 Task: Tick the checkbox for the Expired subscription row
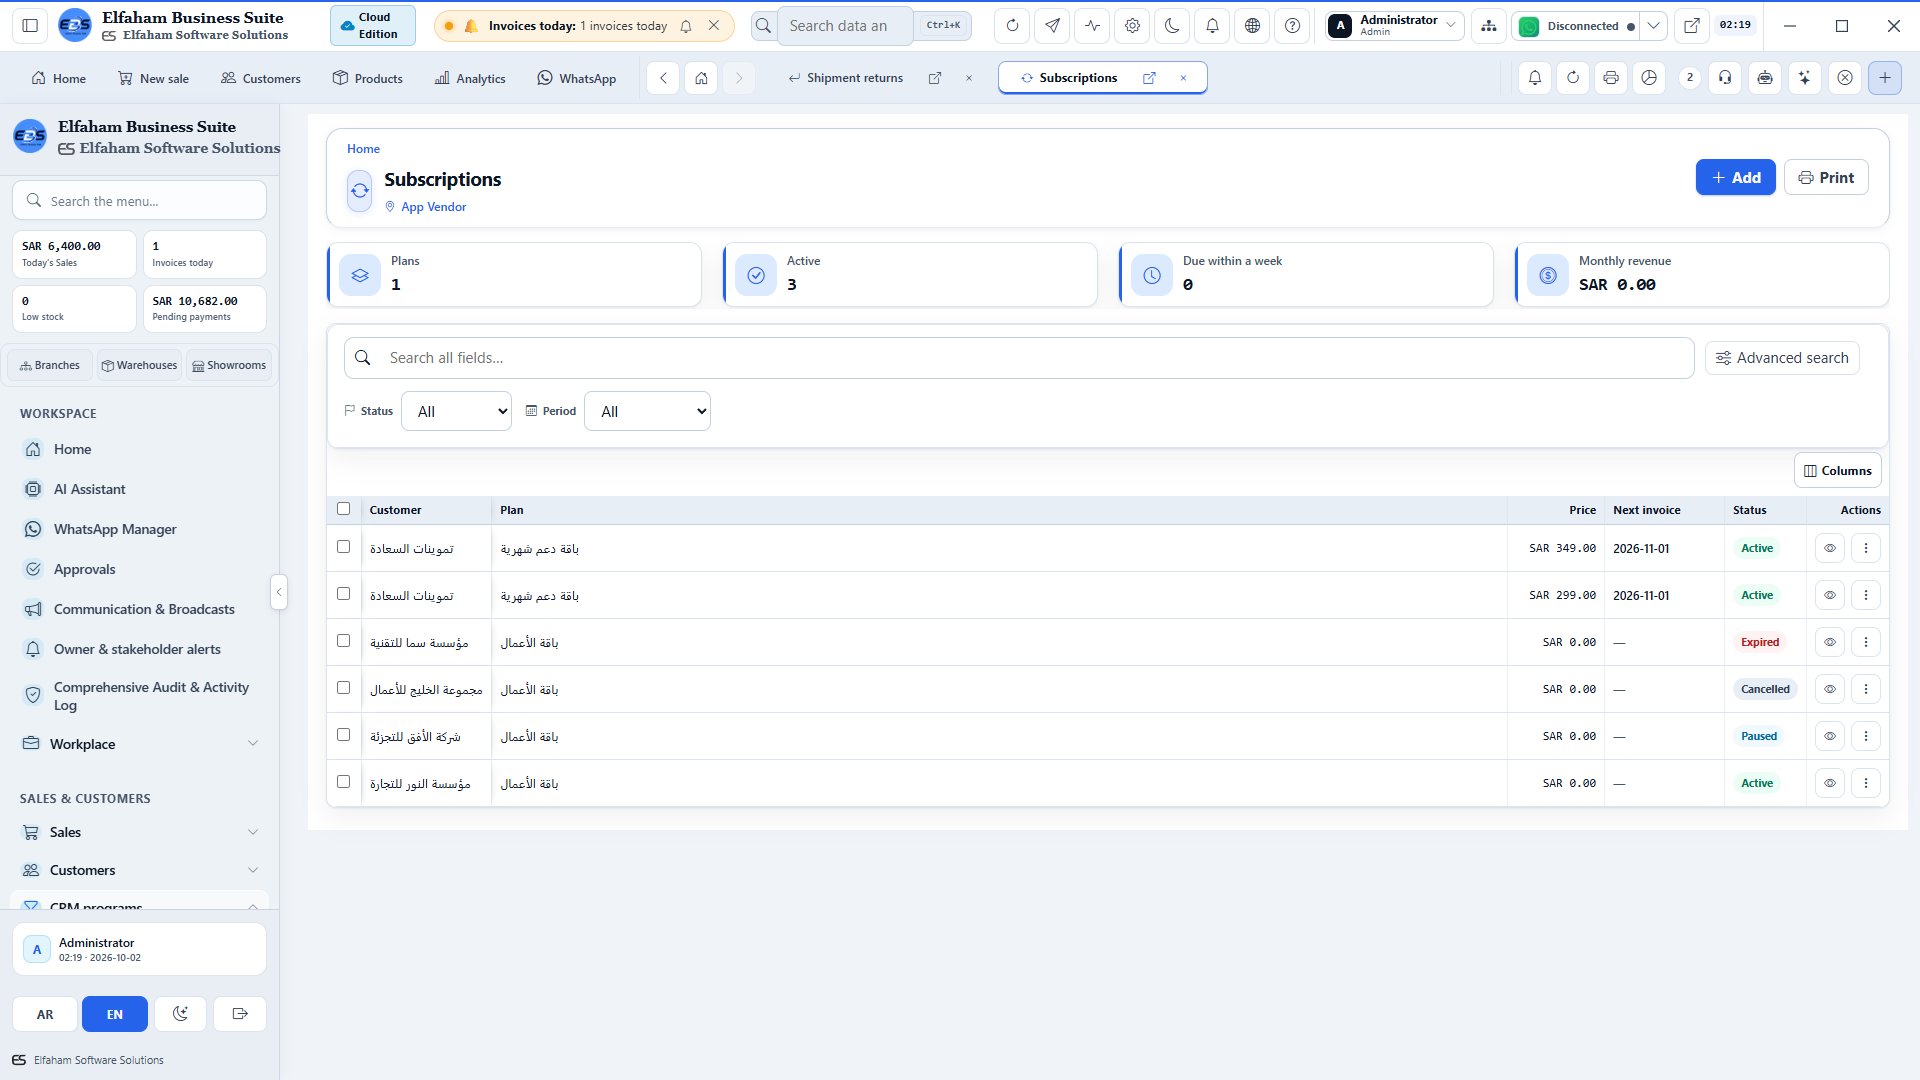click(343, 641)
